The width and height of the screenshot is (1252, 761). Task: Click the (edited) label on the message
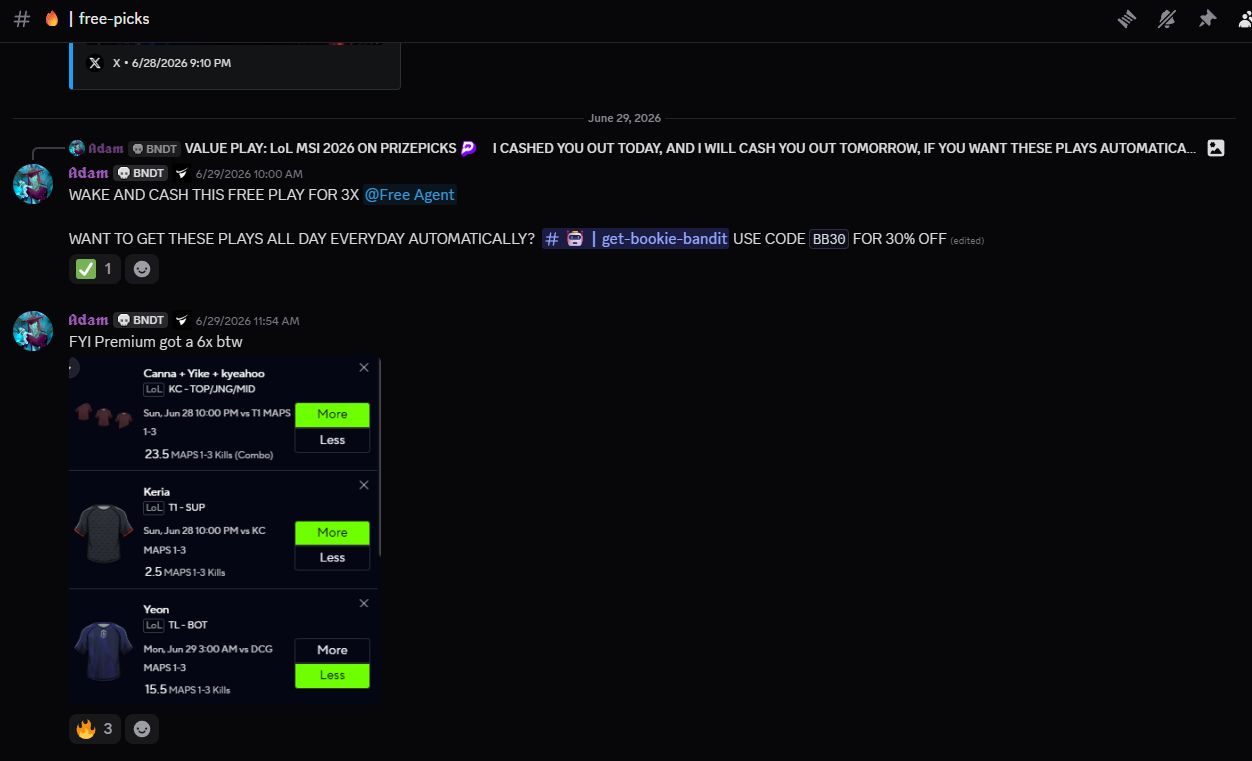click(x=967, y=241)
